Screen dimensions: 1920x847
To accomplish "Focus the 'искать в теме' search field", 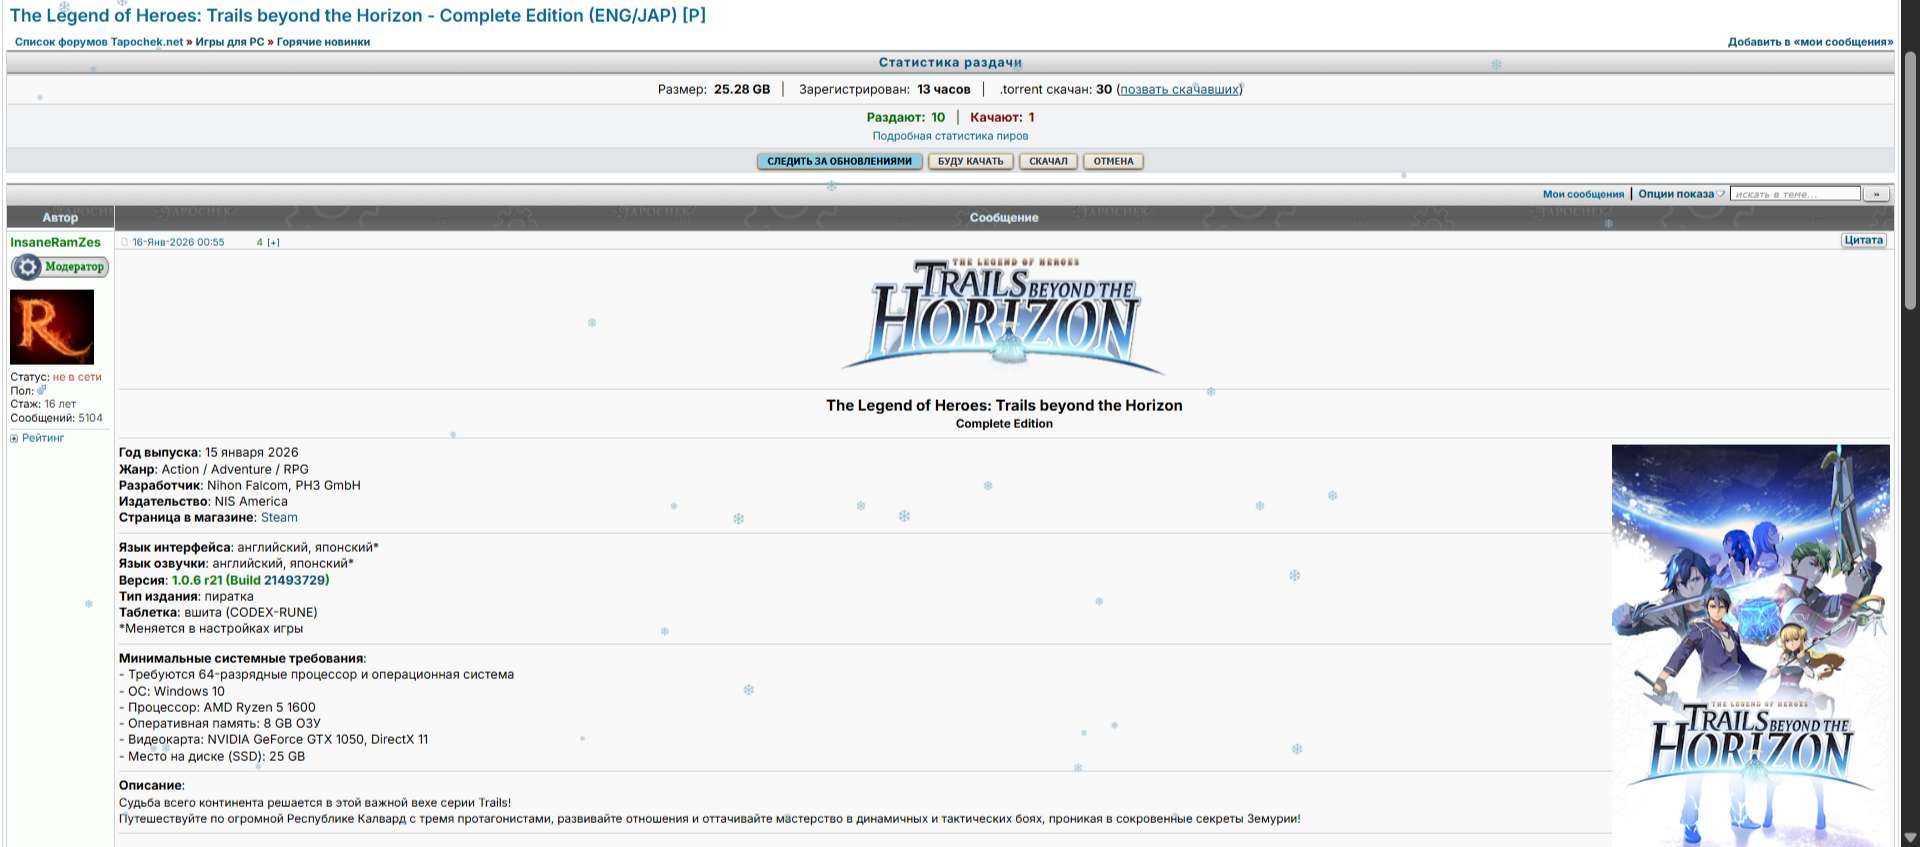I will (1796, 194).
